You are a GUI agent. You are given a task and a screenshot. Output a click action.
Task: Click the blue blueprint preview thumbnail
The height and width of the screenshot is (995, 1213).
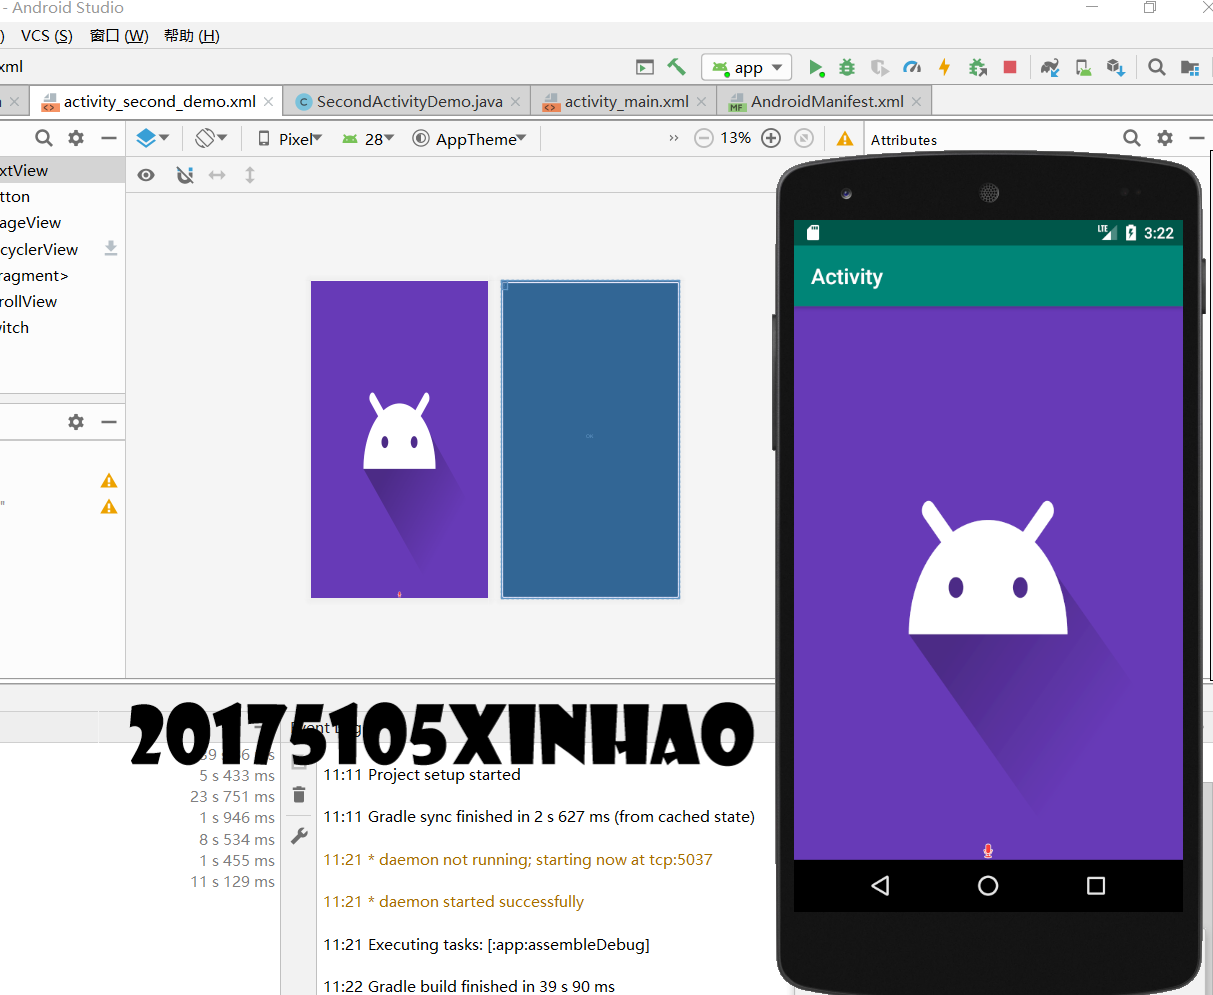pyautogui.click(x=590, y=439)
